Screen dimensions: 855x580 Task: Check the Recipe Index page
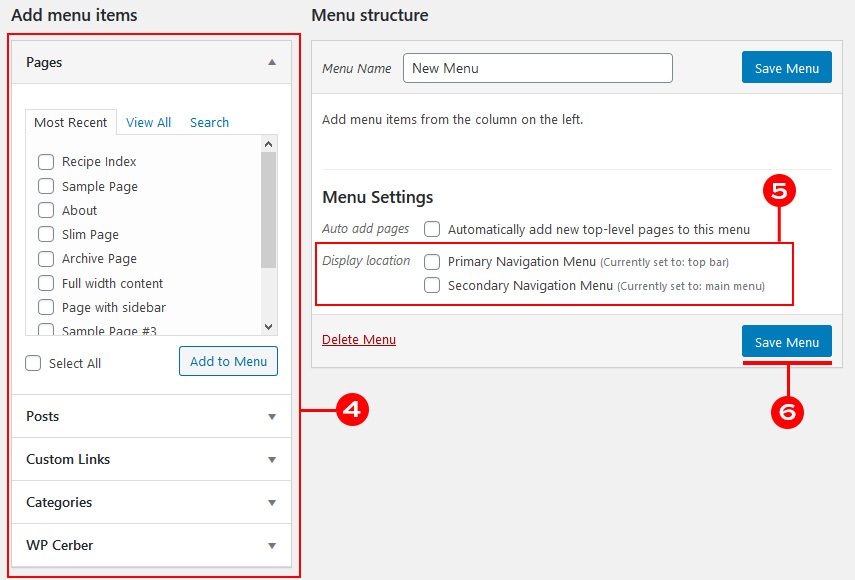[45, 161]
